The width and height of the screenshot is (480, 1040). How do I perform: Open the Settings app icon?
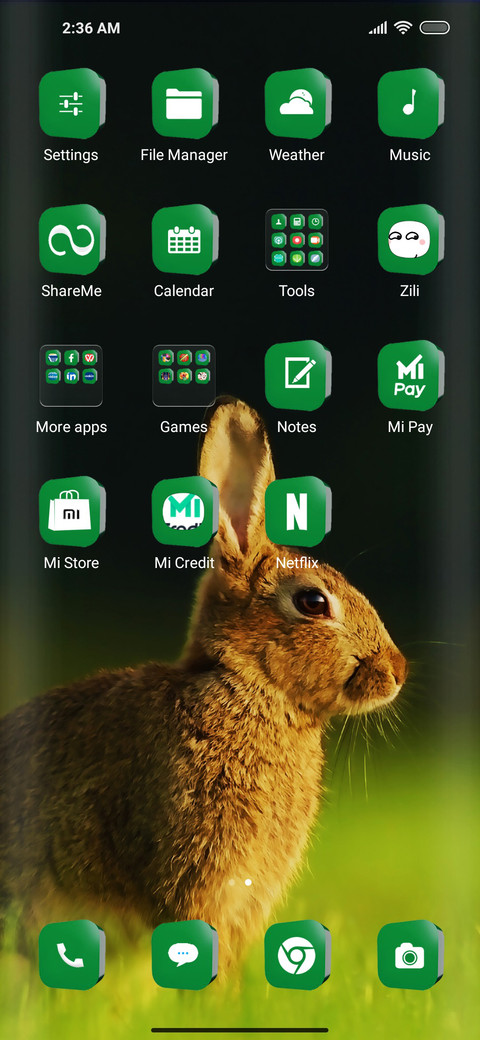(x=72, y=103)
